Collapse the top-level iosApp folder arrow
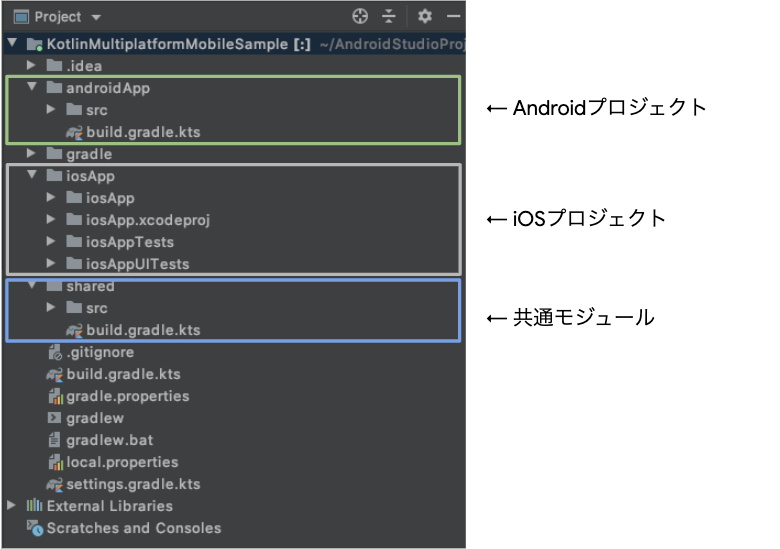Viewport: 780px width, 549px height. point(32,175)
